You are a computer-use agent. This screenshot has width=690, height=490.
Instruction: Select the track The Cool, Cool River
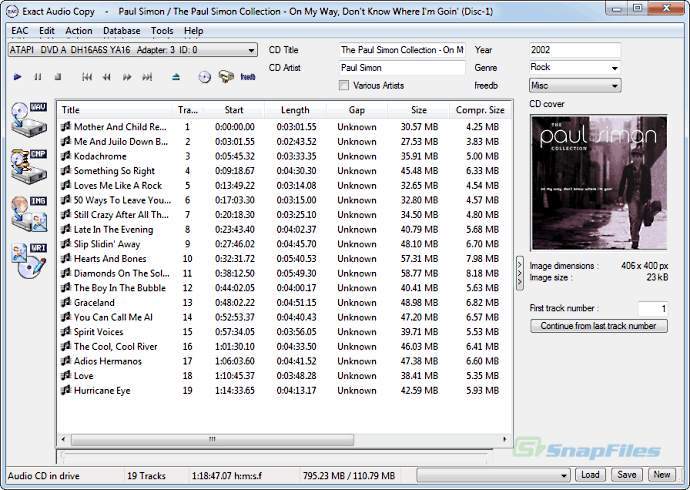click(115, 346)
